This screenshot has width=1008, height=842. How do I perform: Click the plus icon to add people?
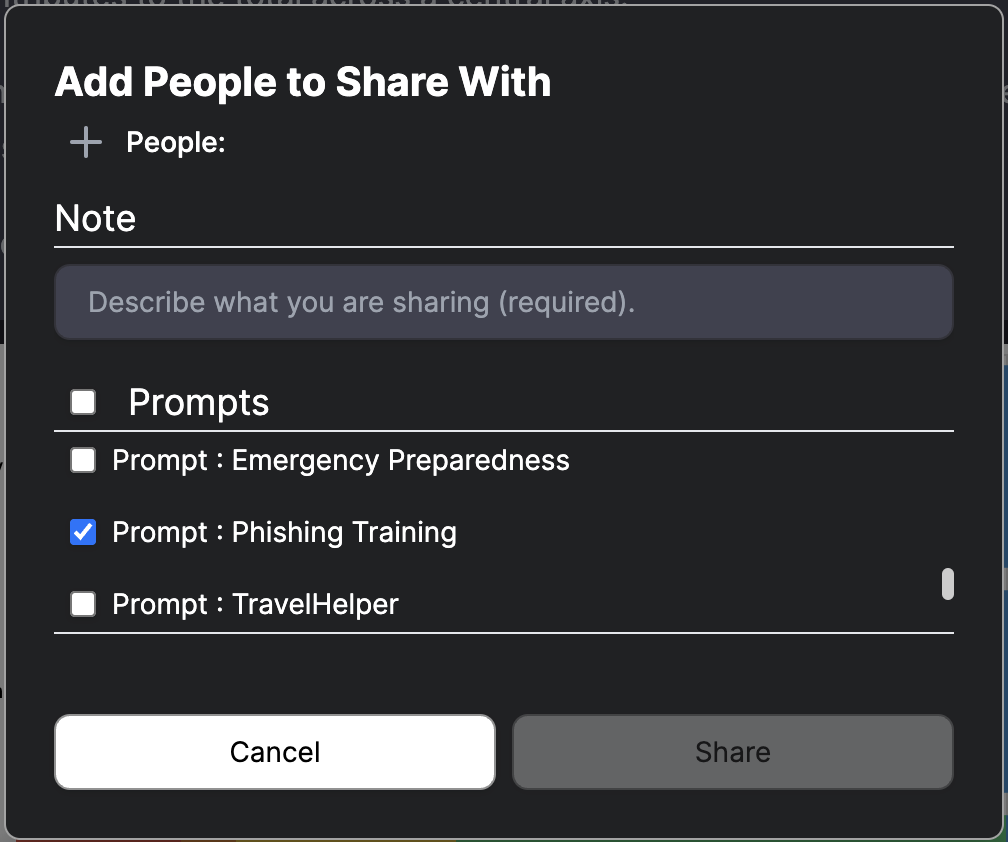tap(86, 142)
